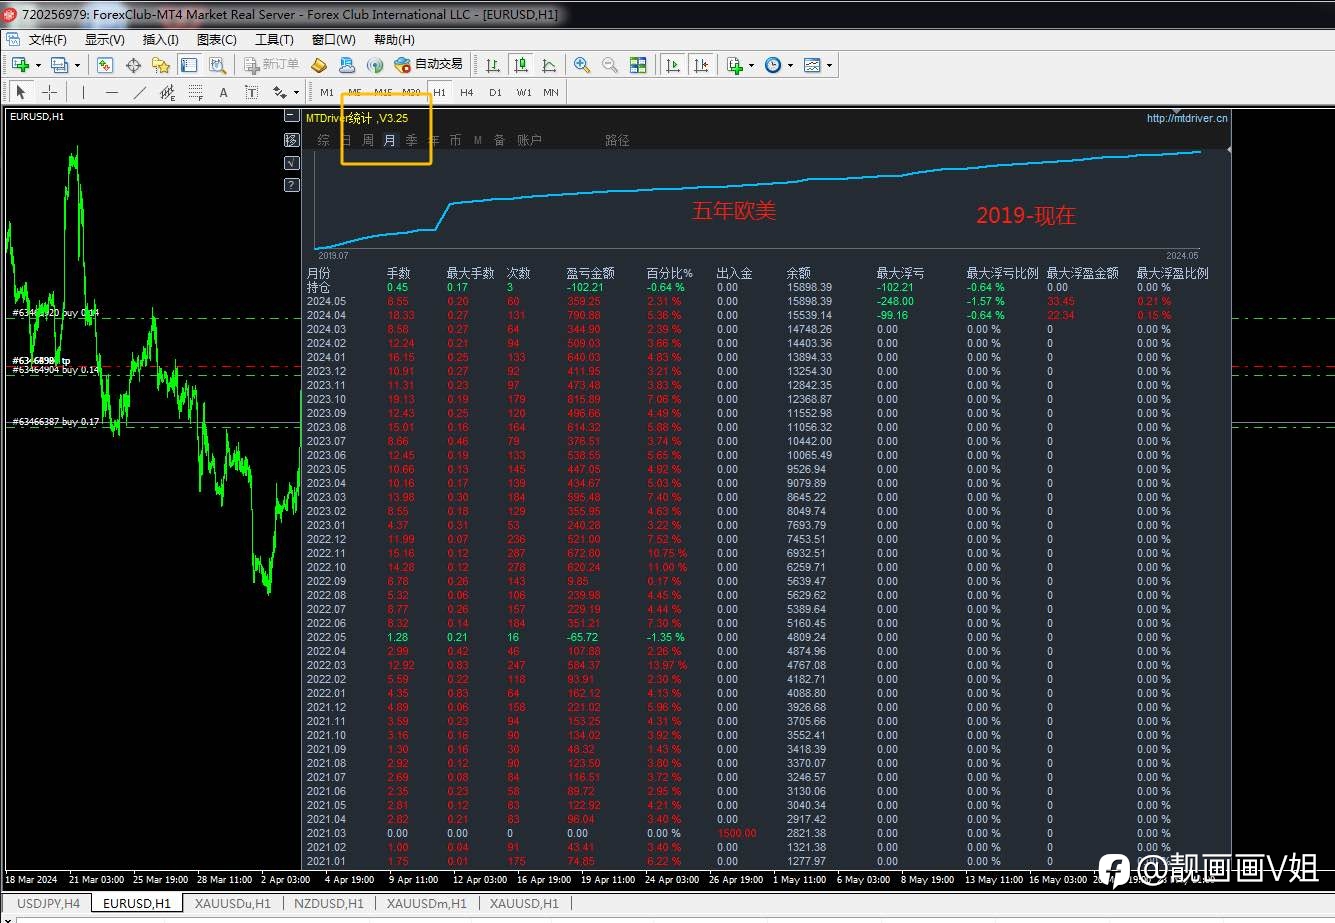Collapse MTDriver panel with minus button
The width and height of the screenshot is (1335, 923).
click(x=292, y=116)
